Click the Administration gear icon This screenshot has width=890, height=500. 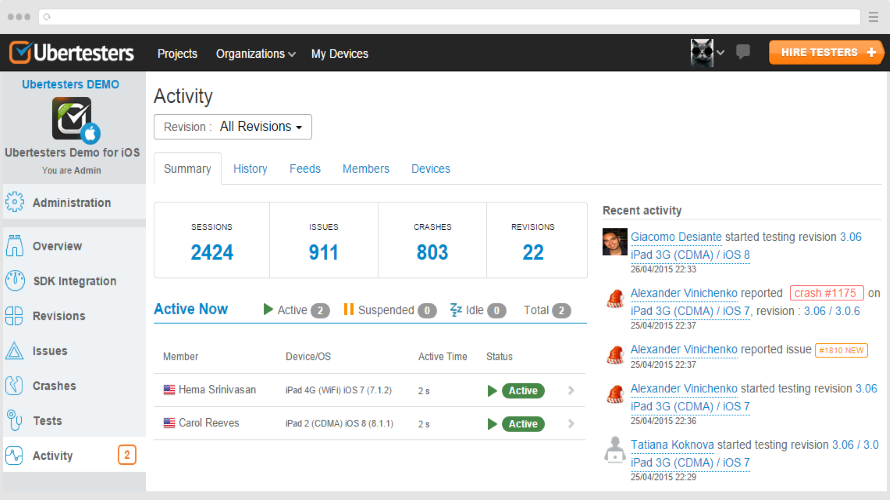point(15,202)
